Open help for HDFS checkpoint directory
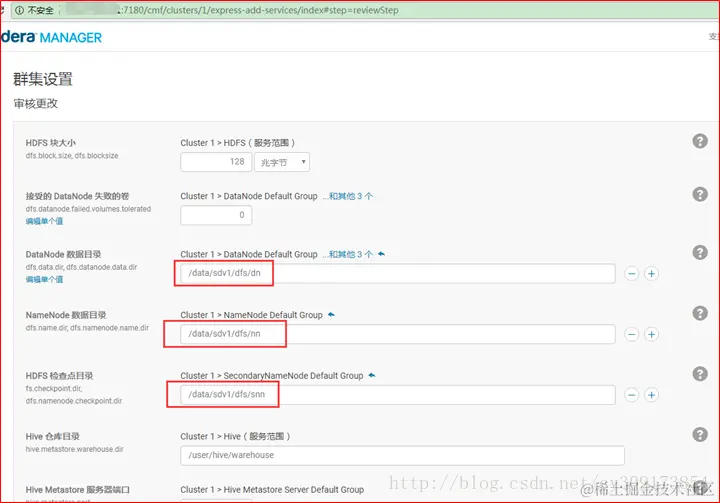Screen dimensions: 720x503 700,374
